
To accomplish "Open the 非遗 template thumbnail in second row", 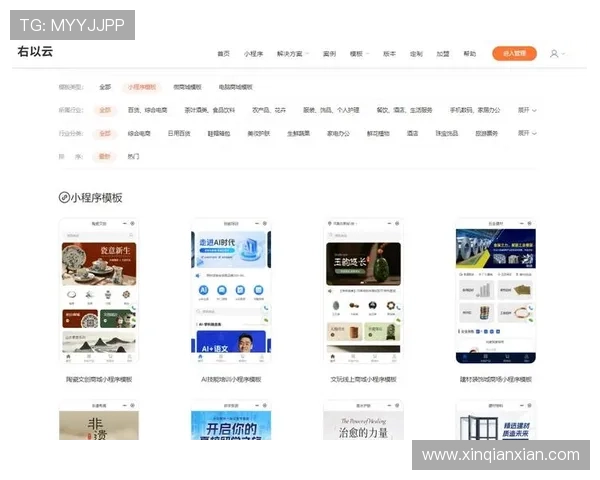I will click(x=99, y=420).
